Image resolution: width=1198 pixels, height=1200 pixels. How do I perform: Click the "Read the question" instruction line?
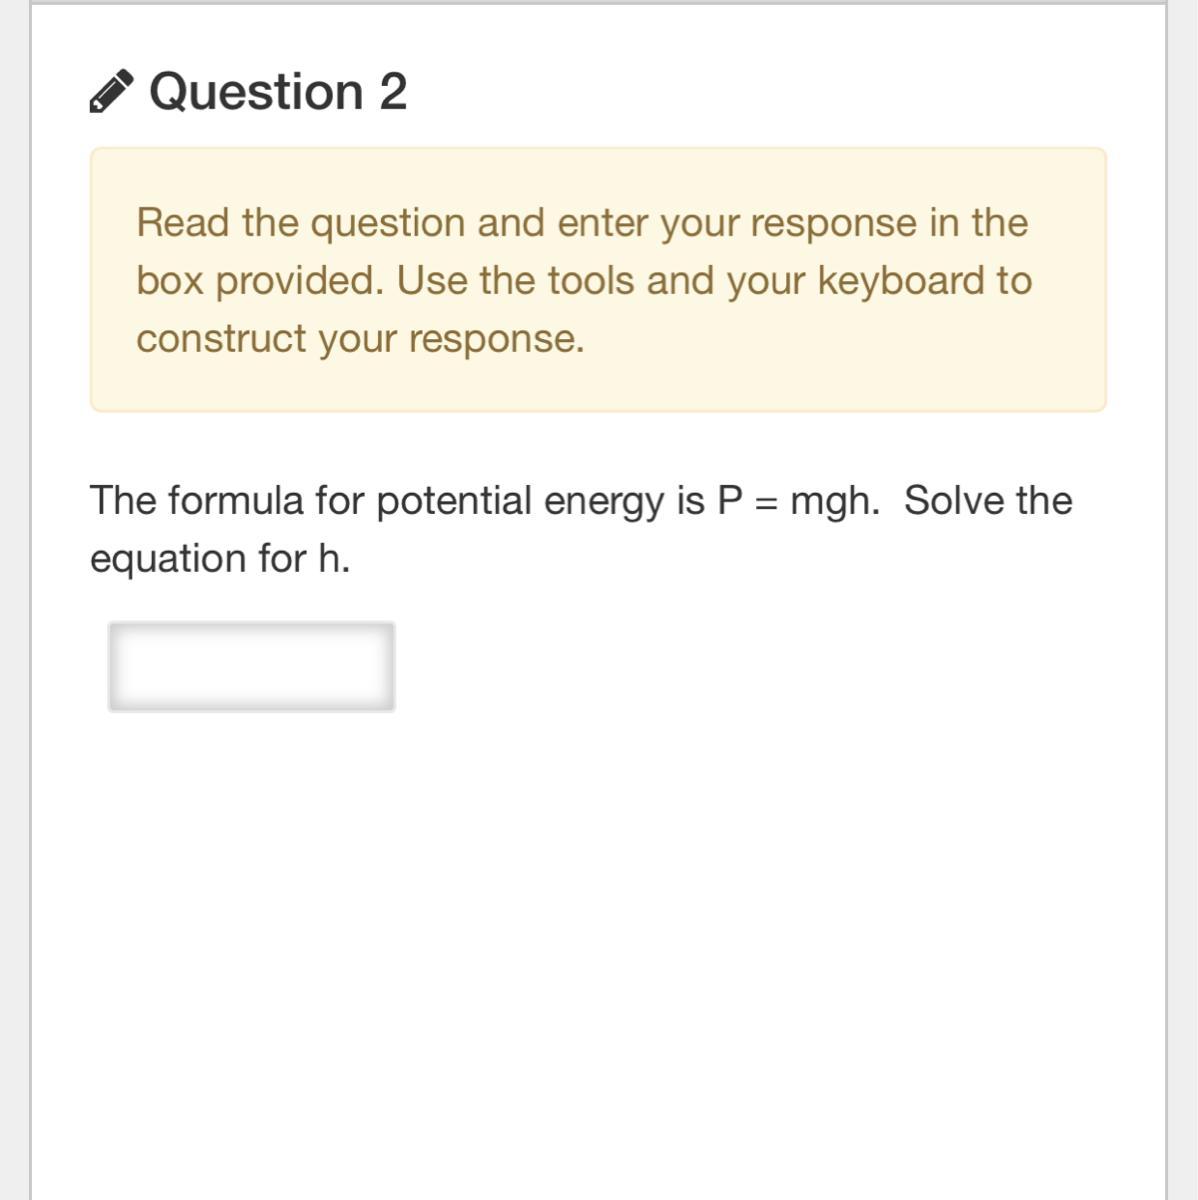[581, 222]
